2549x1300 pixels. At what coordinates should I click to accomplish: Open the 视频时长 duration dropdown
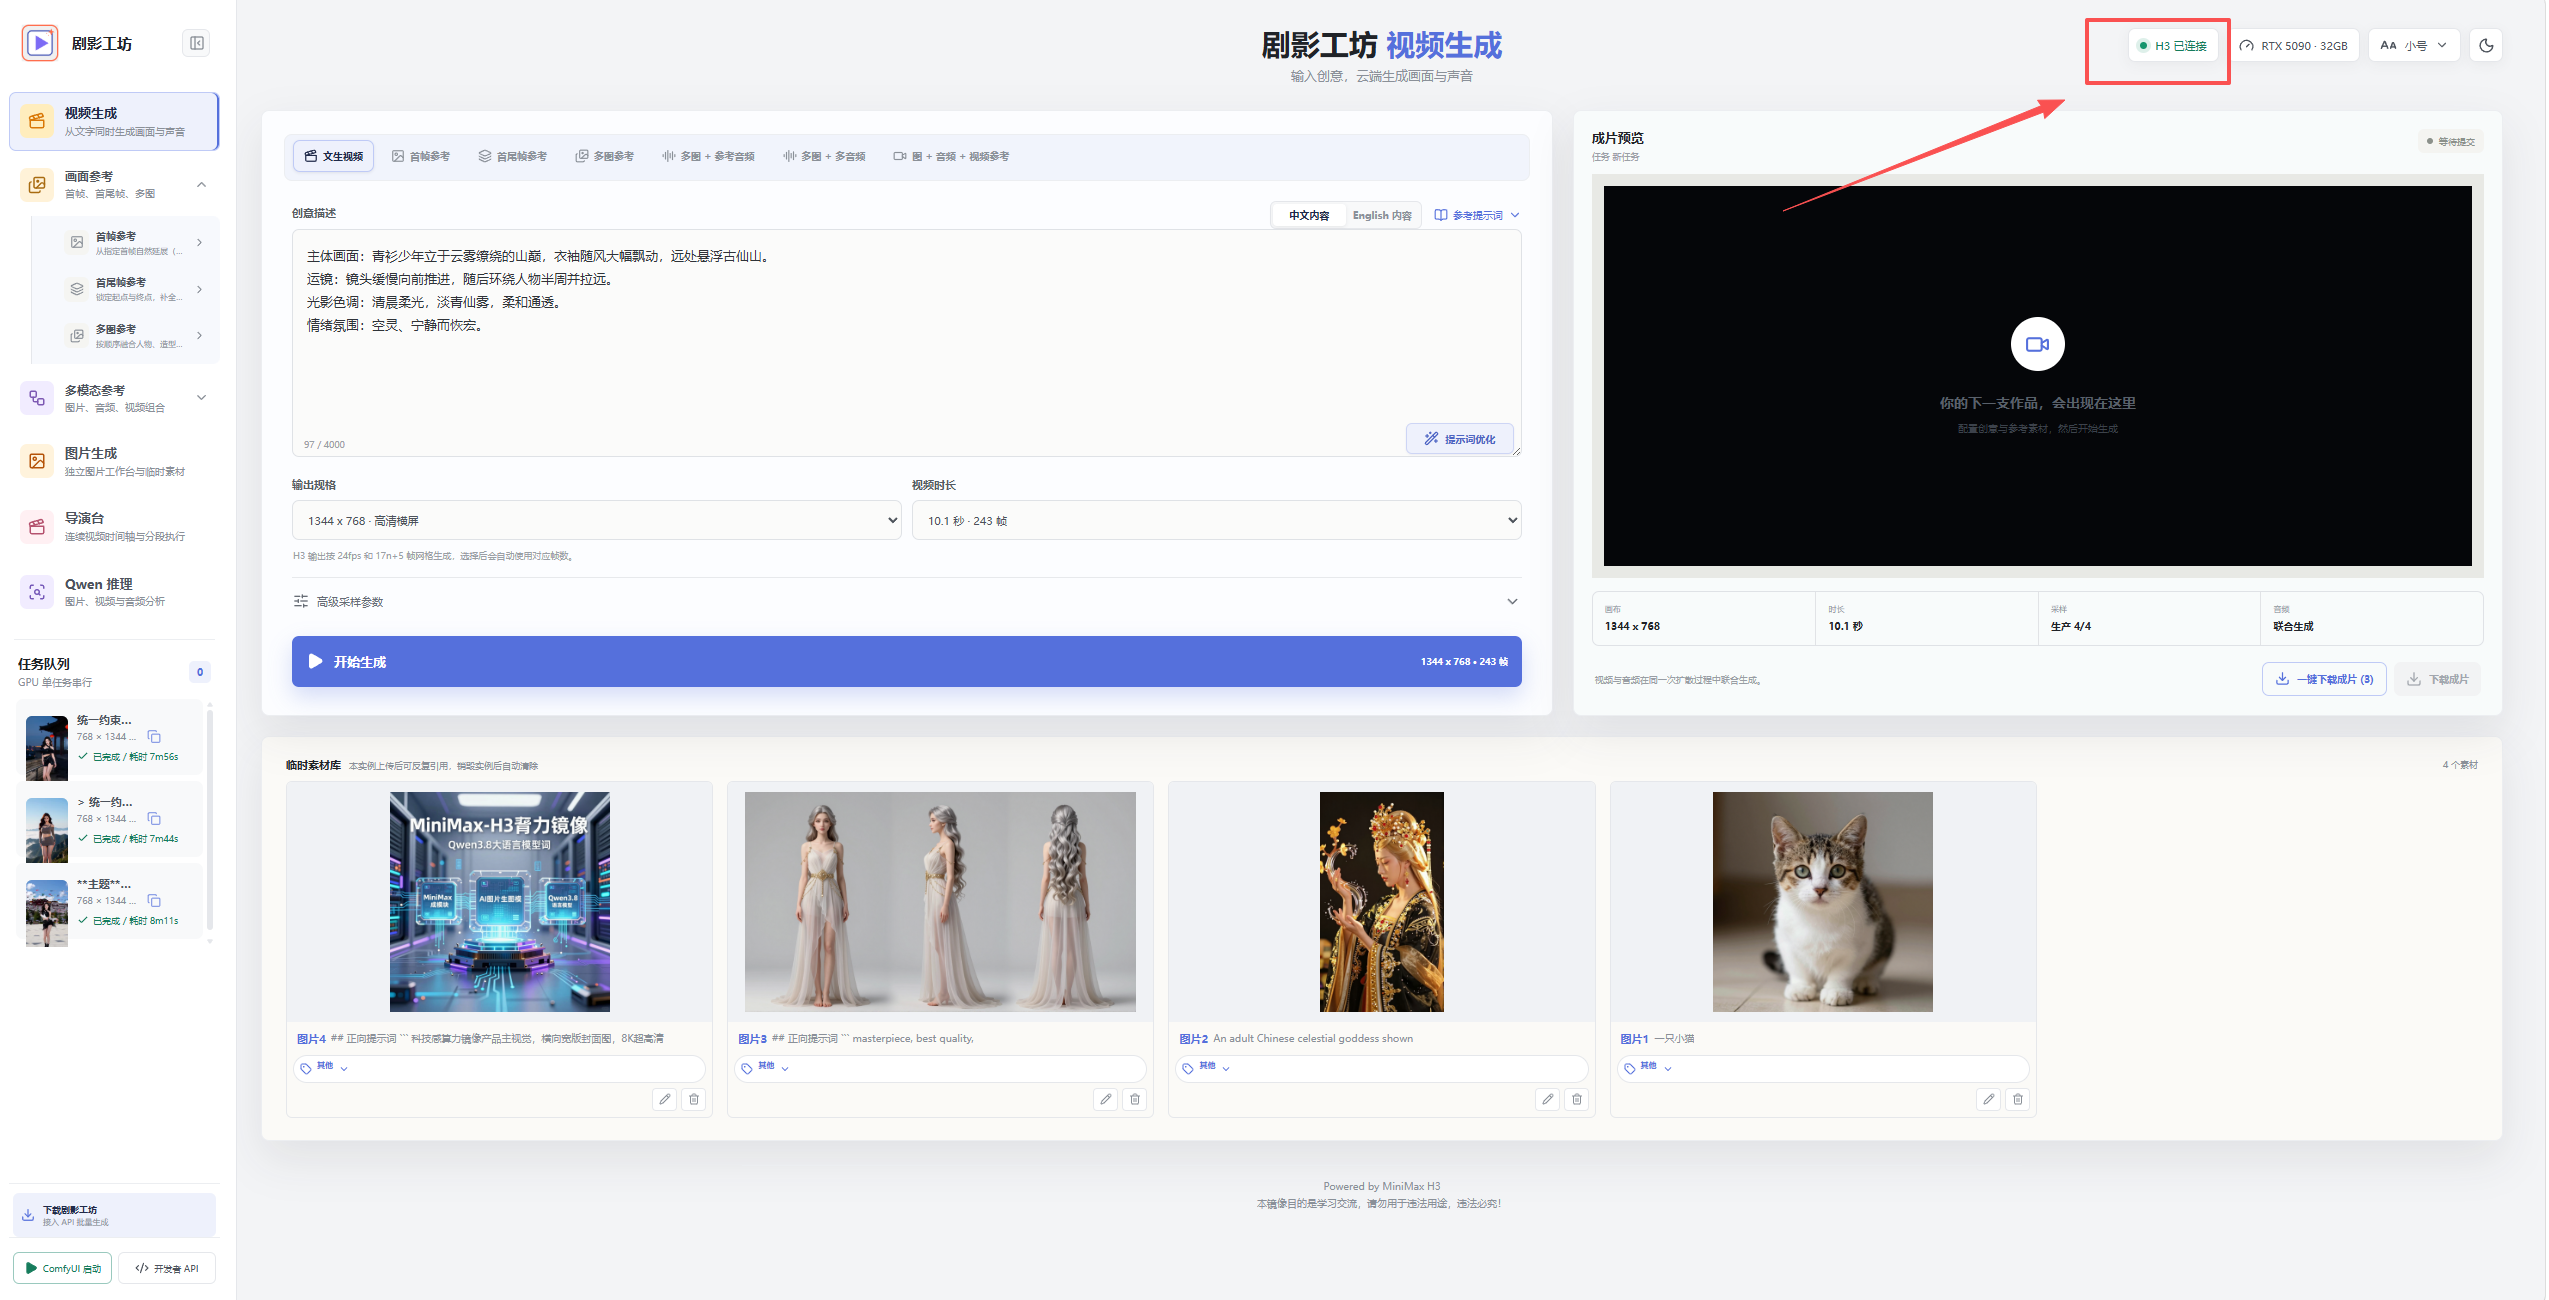click(1217, 520)
